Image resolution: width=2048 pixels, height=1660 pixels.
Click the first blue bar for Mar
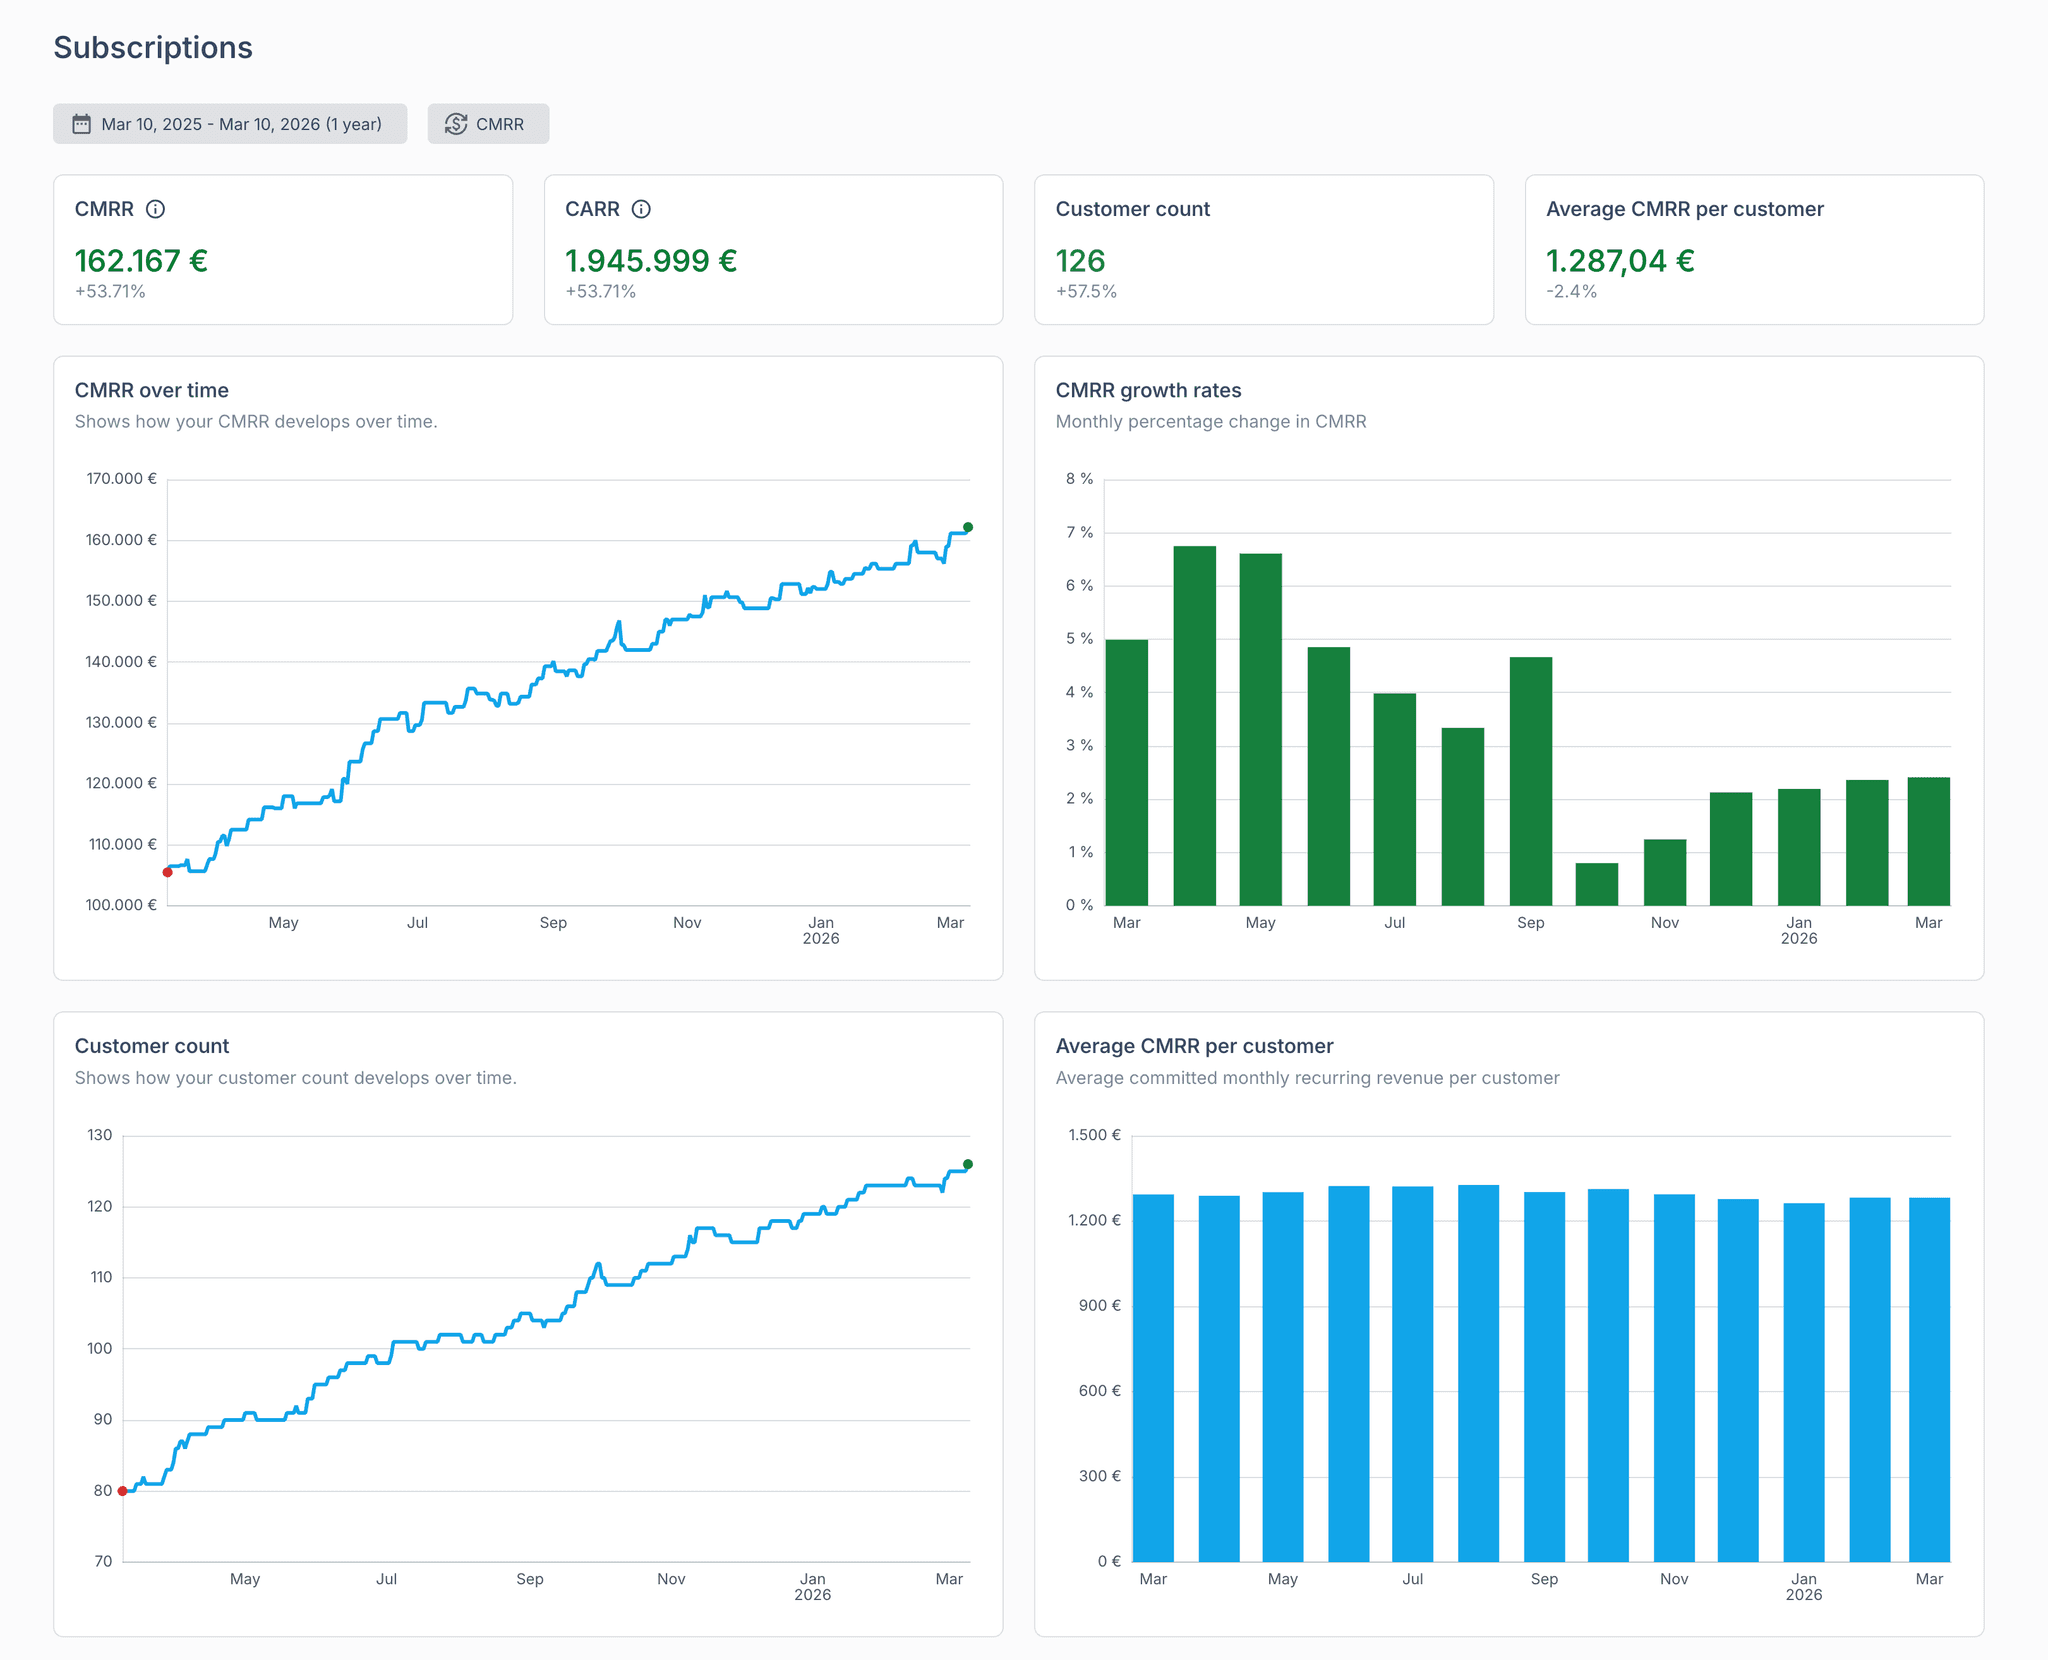(x=1153, y=1377)
